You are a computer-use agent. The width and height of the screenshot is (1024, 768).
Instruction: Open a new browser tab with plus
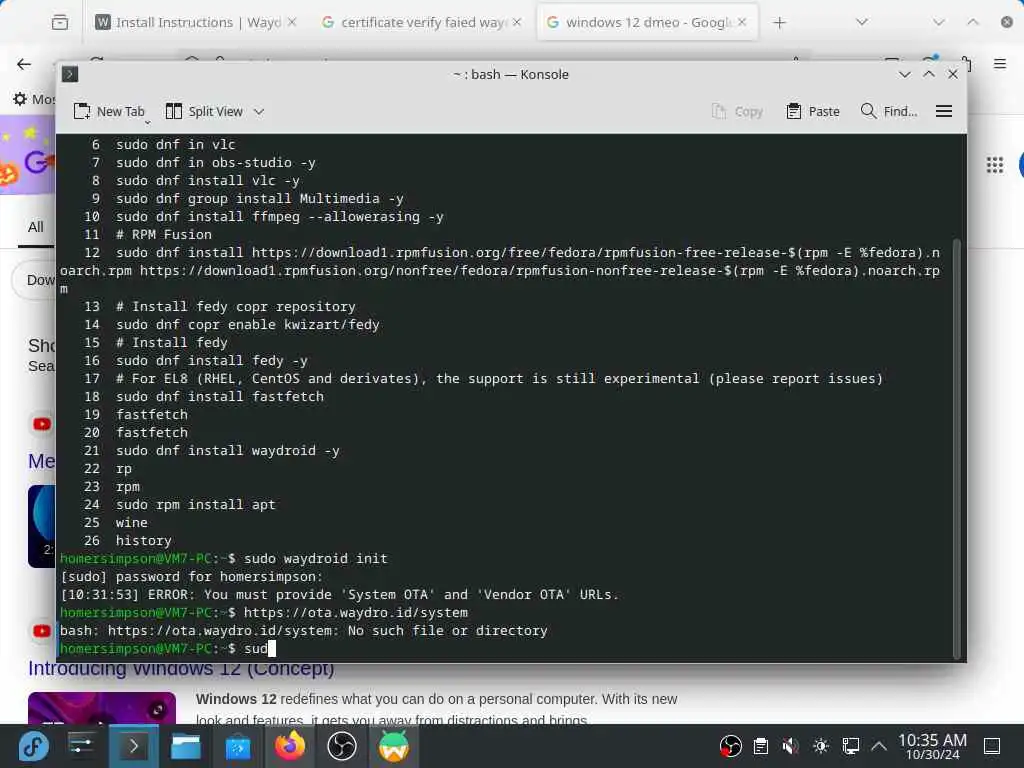tap(779, 23)
